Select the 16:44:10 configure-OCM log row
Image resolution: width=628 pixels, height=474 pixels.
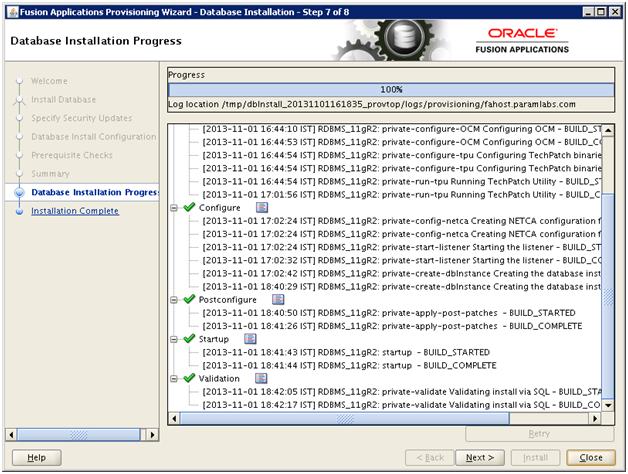(402, 129)
